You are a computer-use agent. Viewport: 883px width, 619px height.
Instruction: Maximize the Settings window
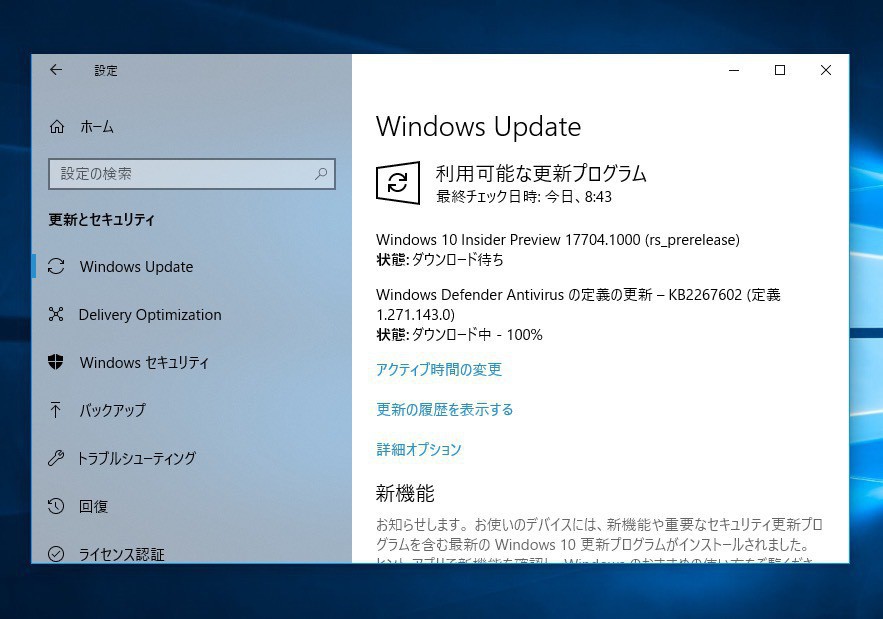click(780, 70)
